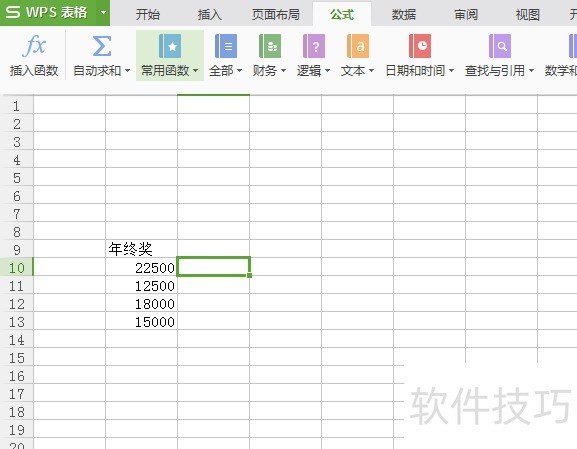The height and width of the screenshot is (449, 577).
Task: Select the cell with value 18000
Action: click(141, 303)
